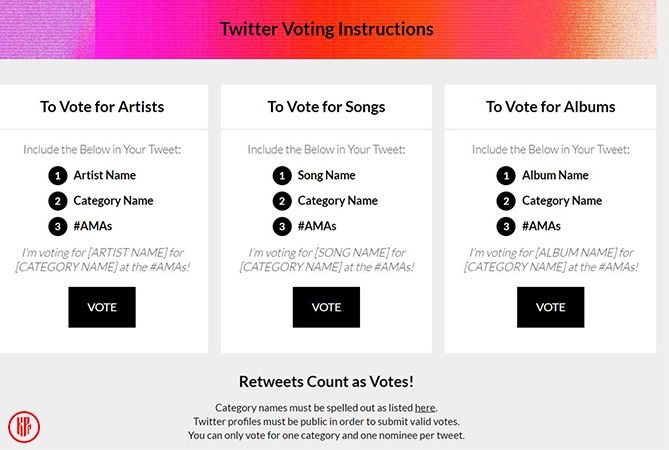Select the number 1 bullet beside Song Name
This screenshot has height=450, width=669.
[283, 175]
